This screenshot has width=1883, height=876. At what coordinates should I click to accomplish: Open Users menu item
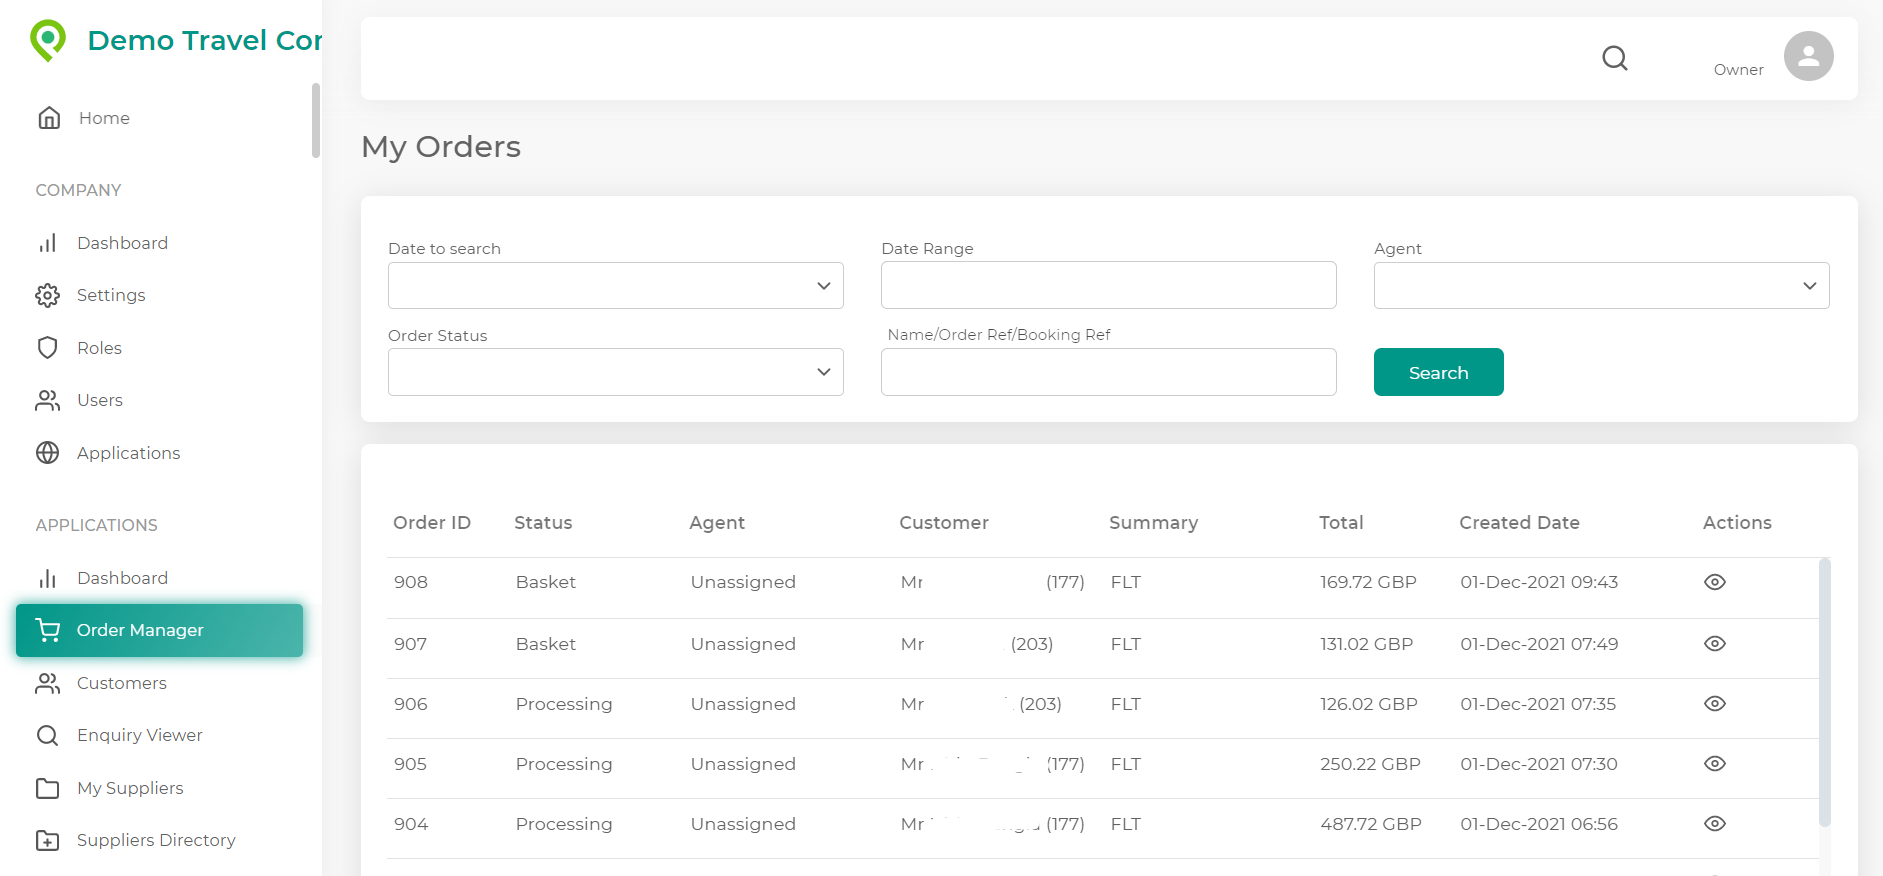(x=100, y=400)
